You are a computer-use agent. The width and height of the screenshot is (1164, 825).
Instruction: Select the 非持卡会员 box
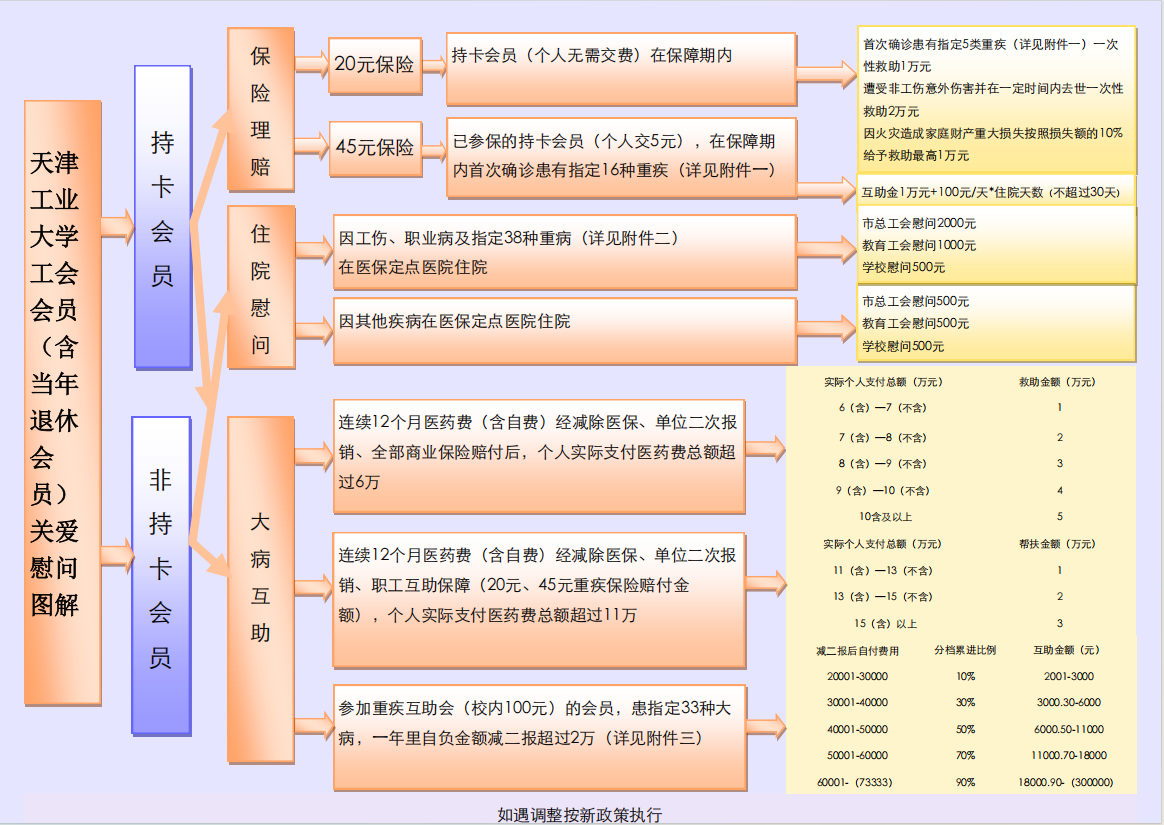pyautogui.click(x=161, y=575)
